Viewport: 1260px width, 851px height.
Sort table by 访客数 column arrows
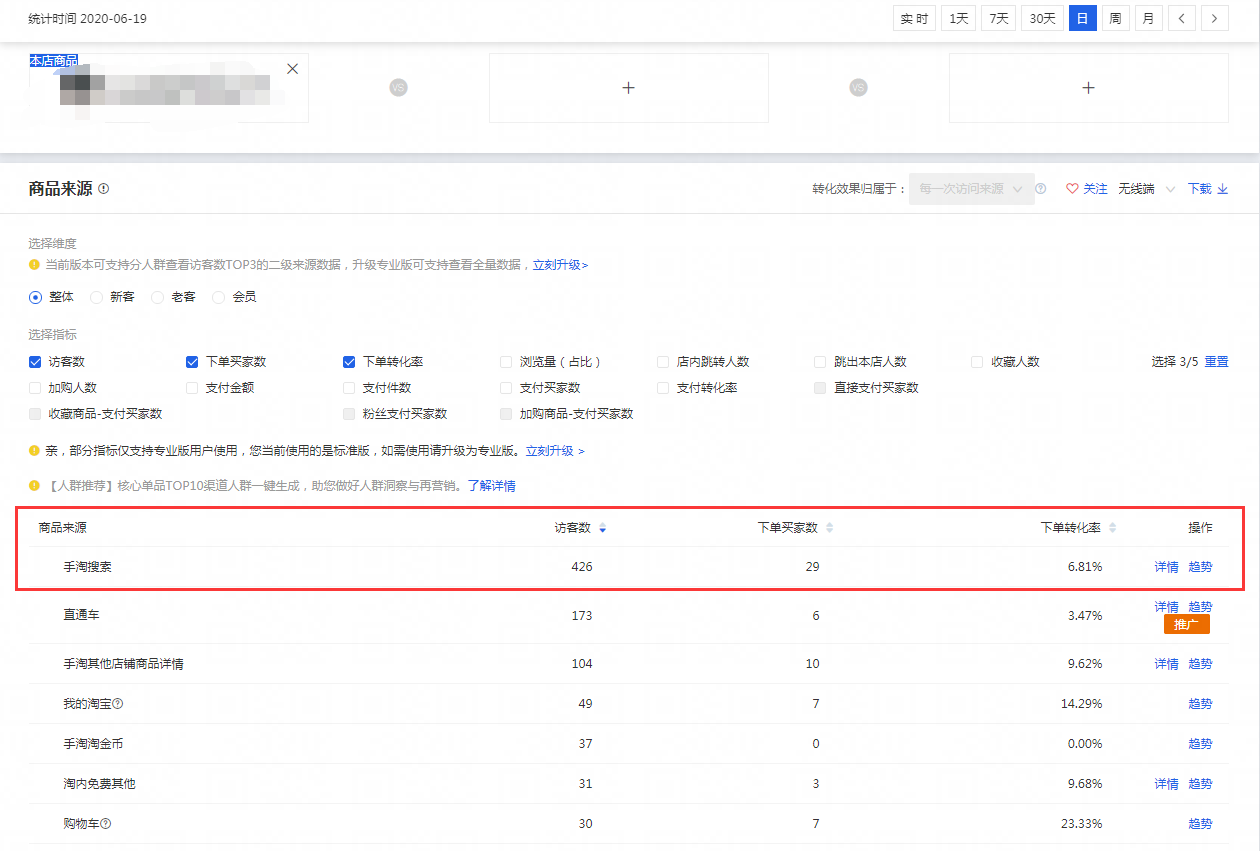(602, 528)
